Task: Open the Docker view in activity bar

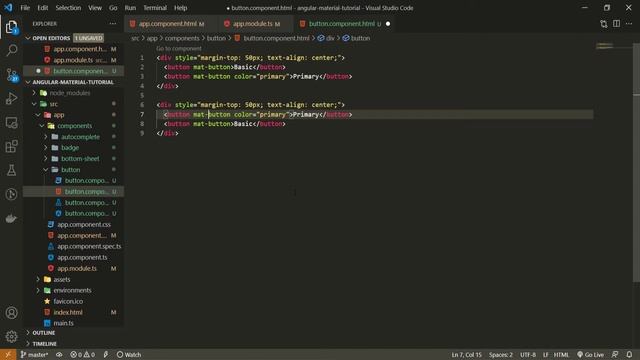Action: tap(11, 218)
